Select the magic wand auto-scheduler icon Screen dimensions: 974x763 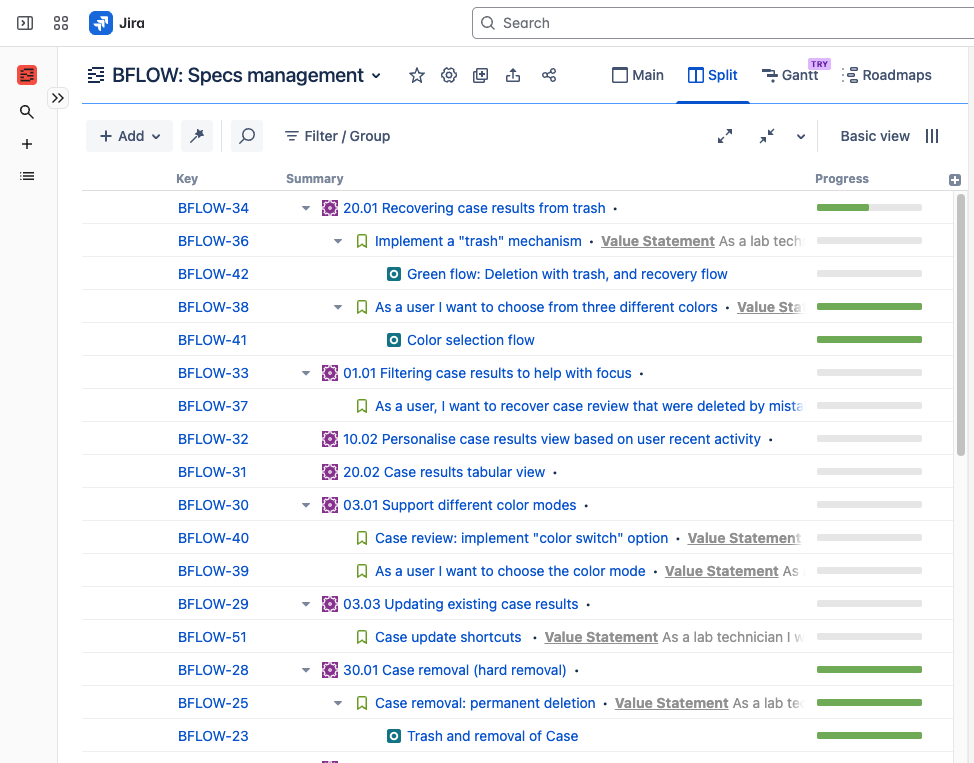click(196, 136)
